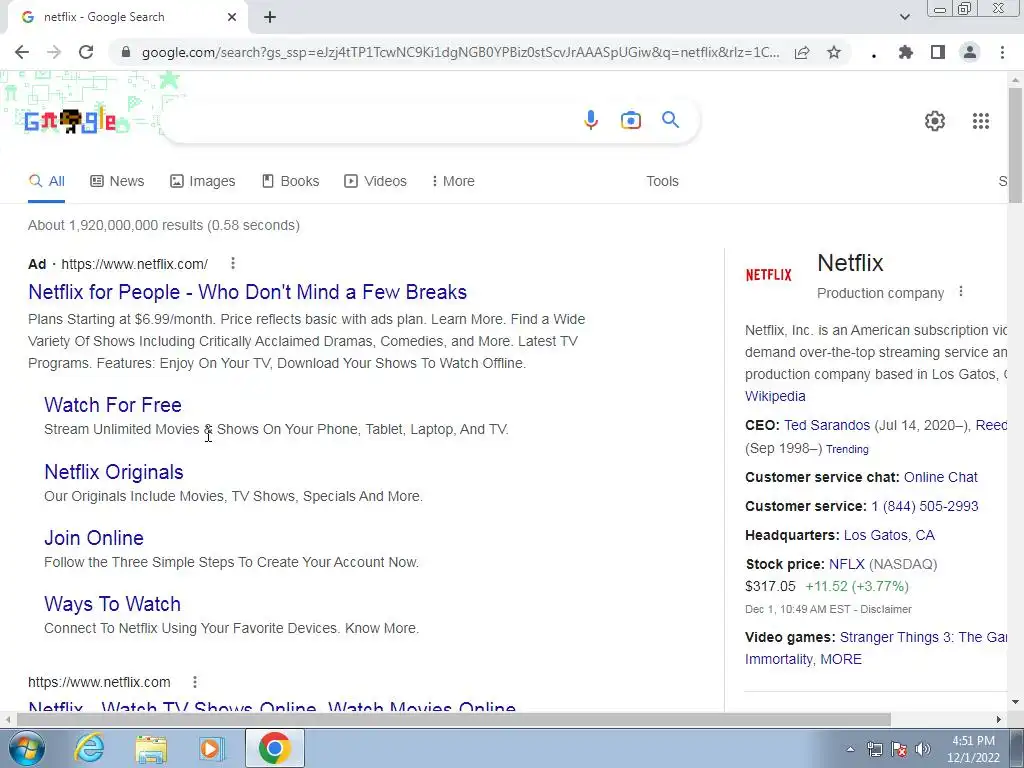This screenshot has height=768, width=1024.
Task: Open the ad headline Netflix for People
Action: 248,292
